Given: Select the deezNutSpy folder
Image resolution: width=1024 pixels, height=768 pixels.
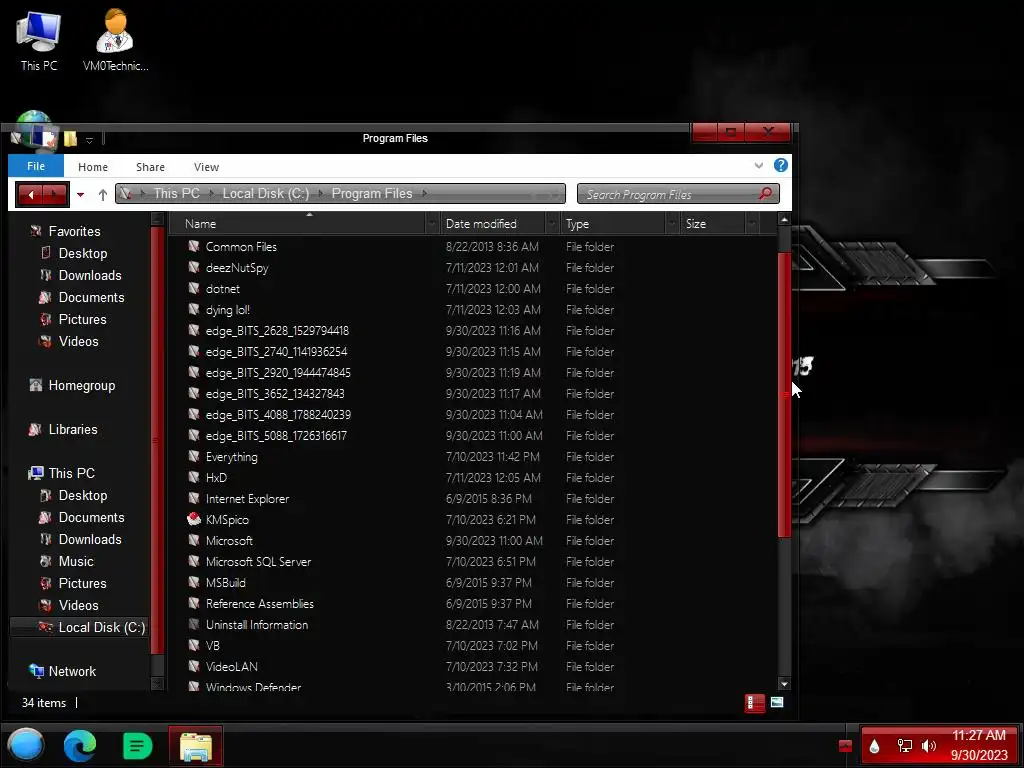Looking at the screenshot, I should [236, 268].
